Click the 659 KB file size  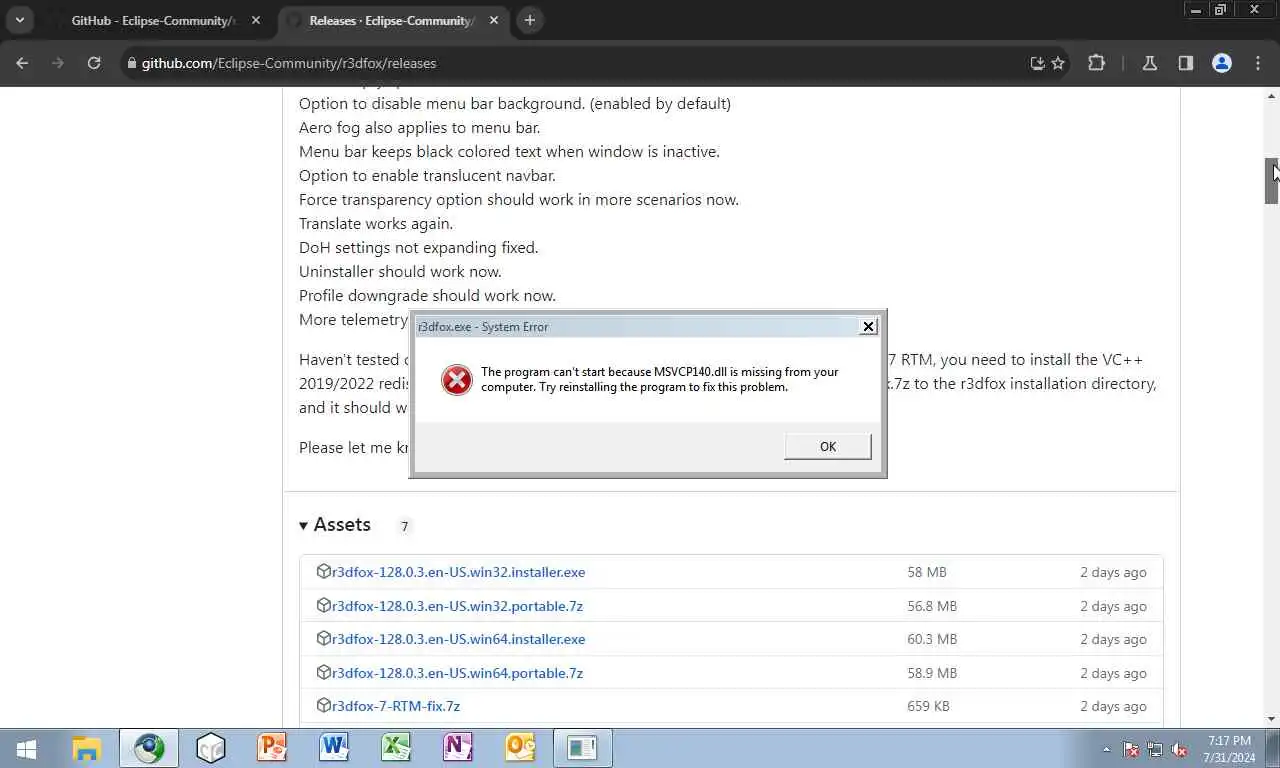coord(928,706)
